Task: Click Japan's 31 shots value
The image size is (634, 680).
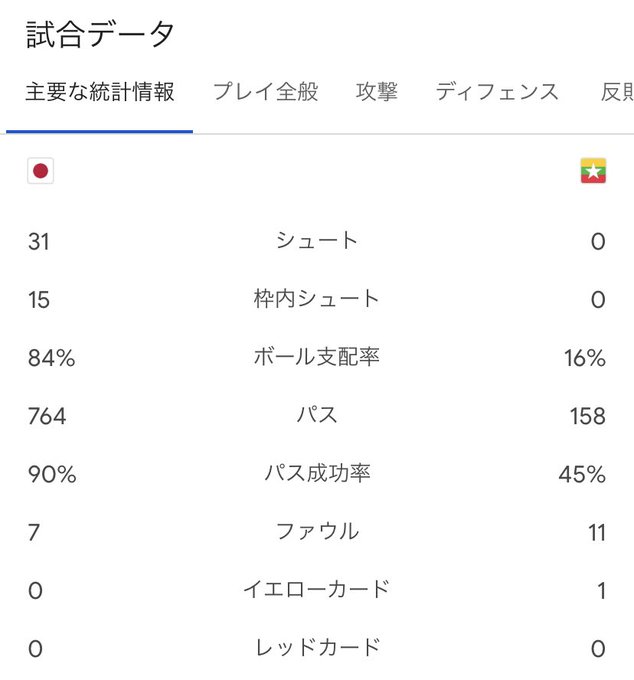Action: click(39, 242)
